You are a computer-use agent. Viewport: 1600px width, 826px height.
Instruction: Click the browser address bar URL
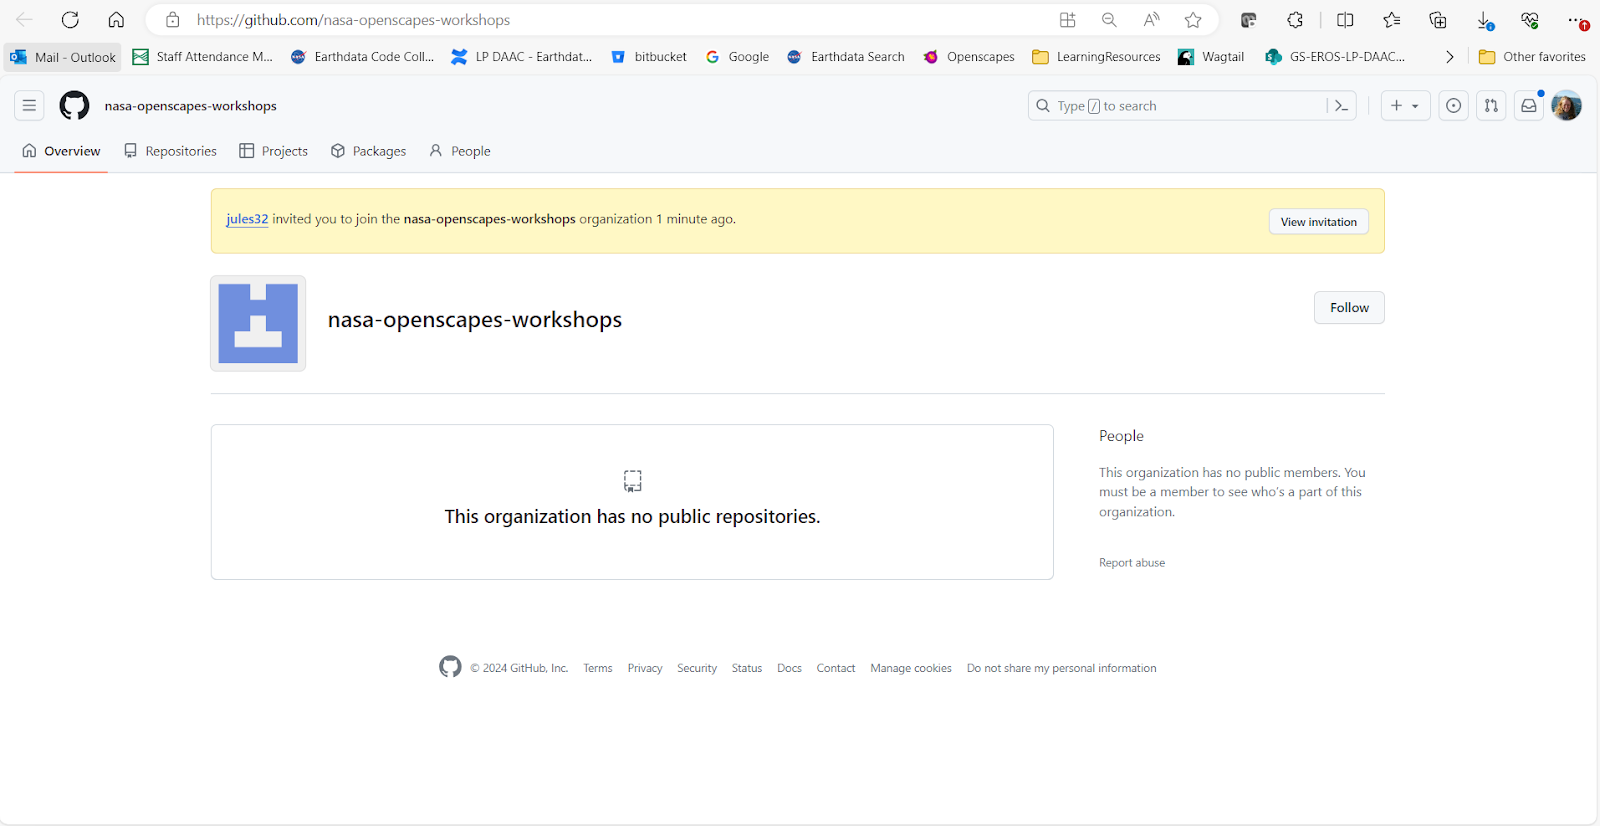(x=353, y=20)
